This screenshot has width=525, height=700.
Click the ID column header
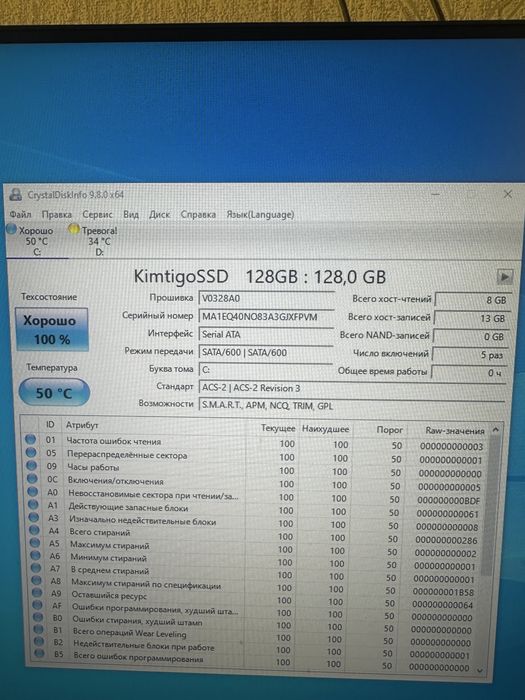(x=50, y=425)
